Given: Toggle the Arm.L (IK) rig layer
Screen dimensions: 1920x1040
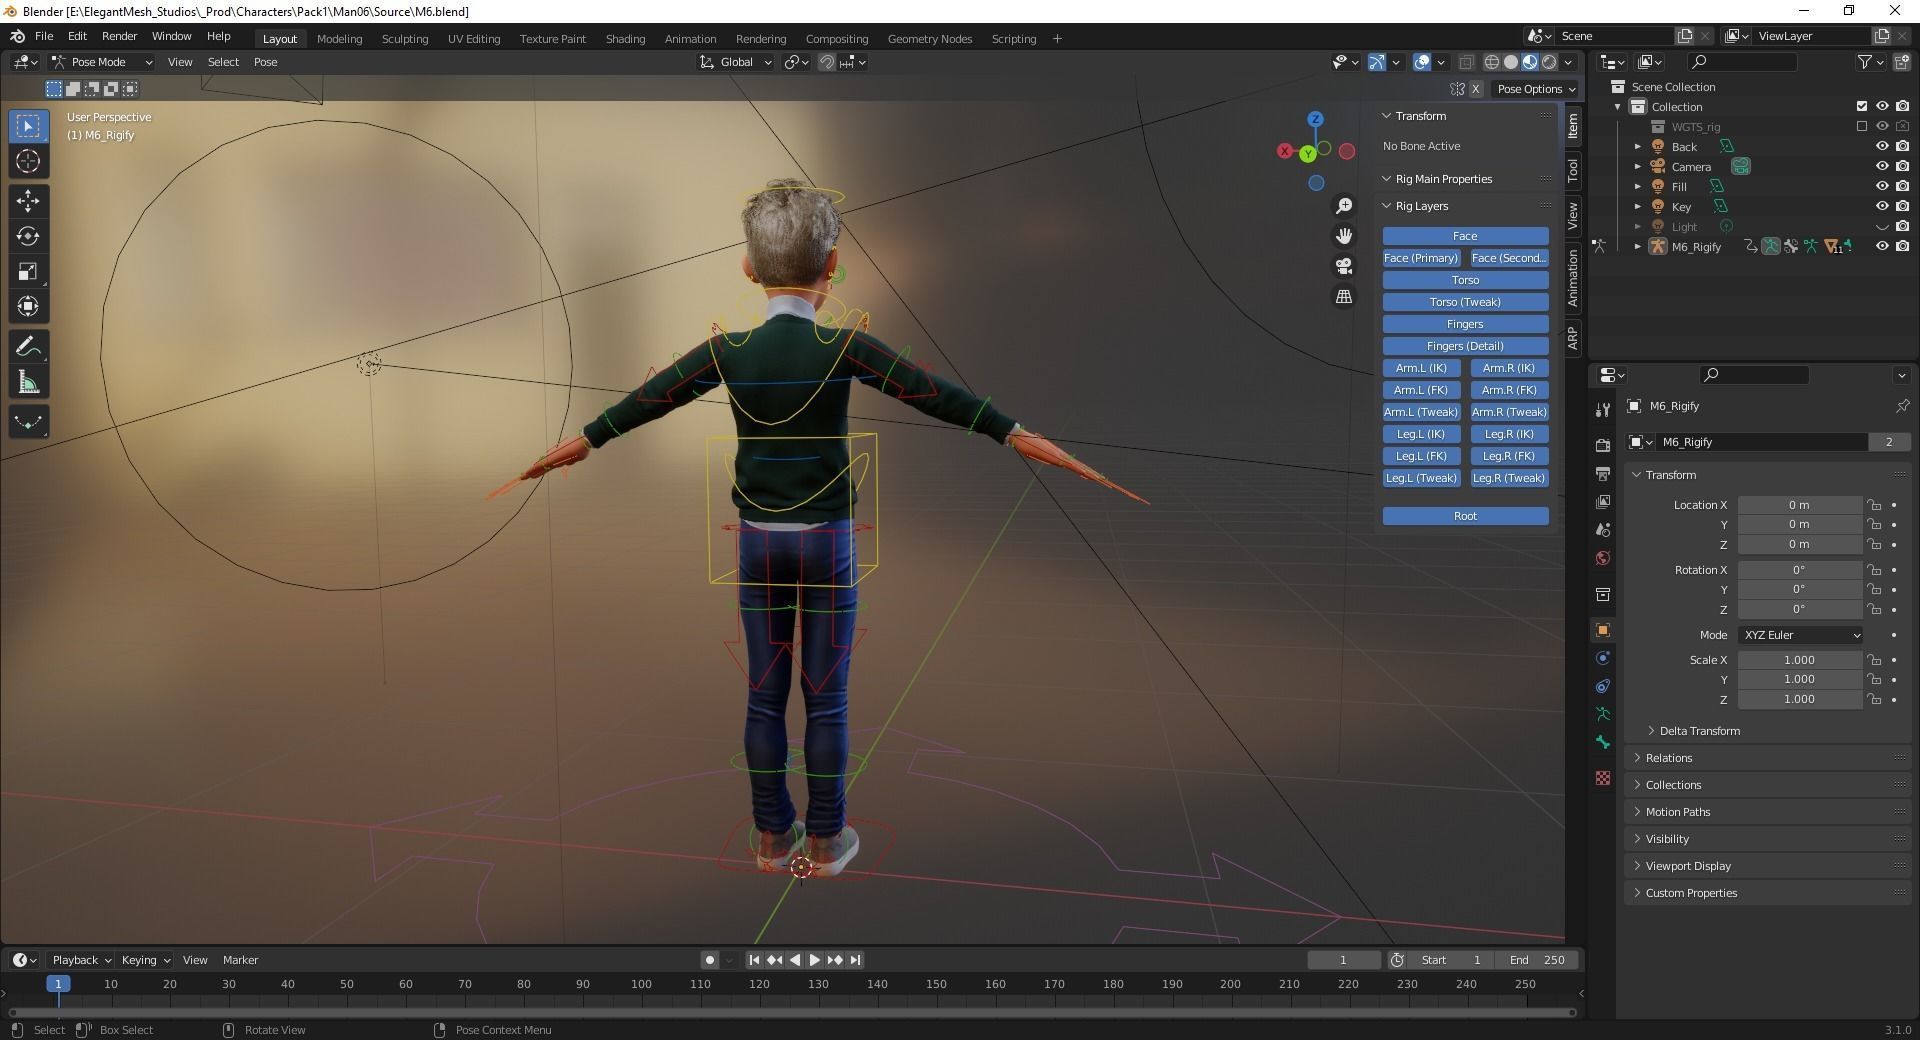Looking at the screenshot, I should click(x=1421, y=368).
